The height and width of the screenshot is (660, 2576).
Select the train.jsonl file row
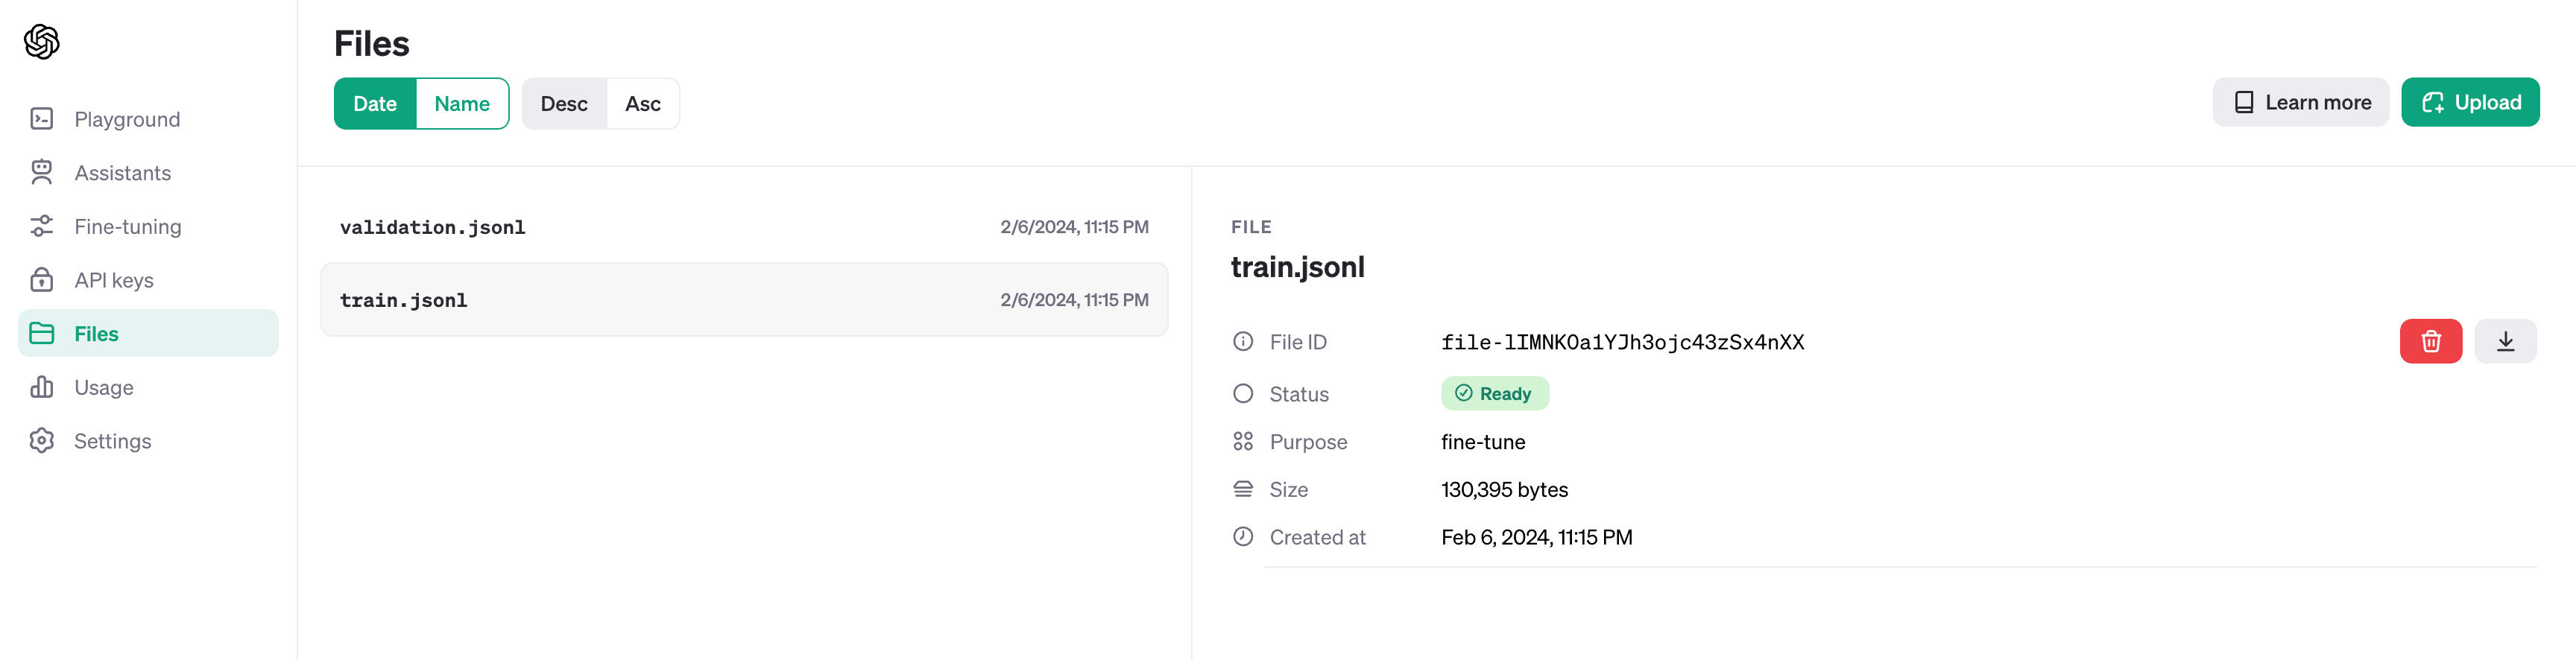(x=744, y=300)
